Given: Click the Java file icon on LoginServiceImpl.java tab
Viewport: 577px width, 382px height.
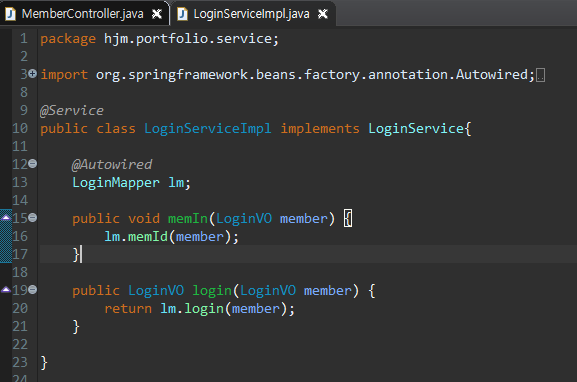Looking at the screenshot, I should [182, 14].
